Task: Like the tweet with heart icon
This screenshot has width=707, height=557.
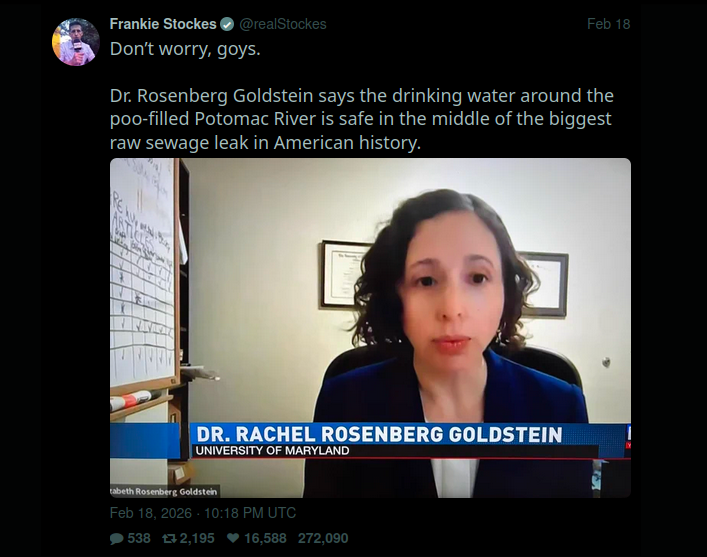Action: (x=233, y=538)
